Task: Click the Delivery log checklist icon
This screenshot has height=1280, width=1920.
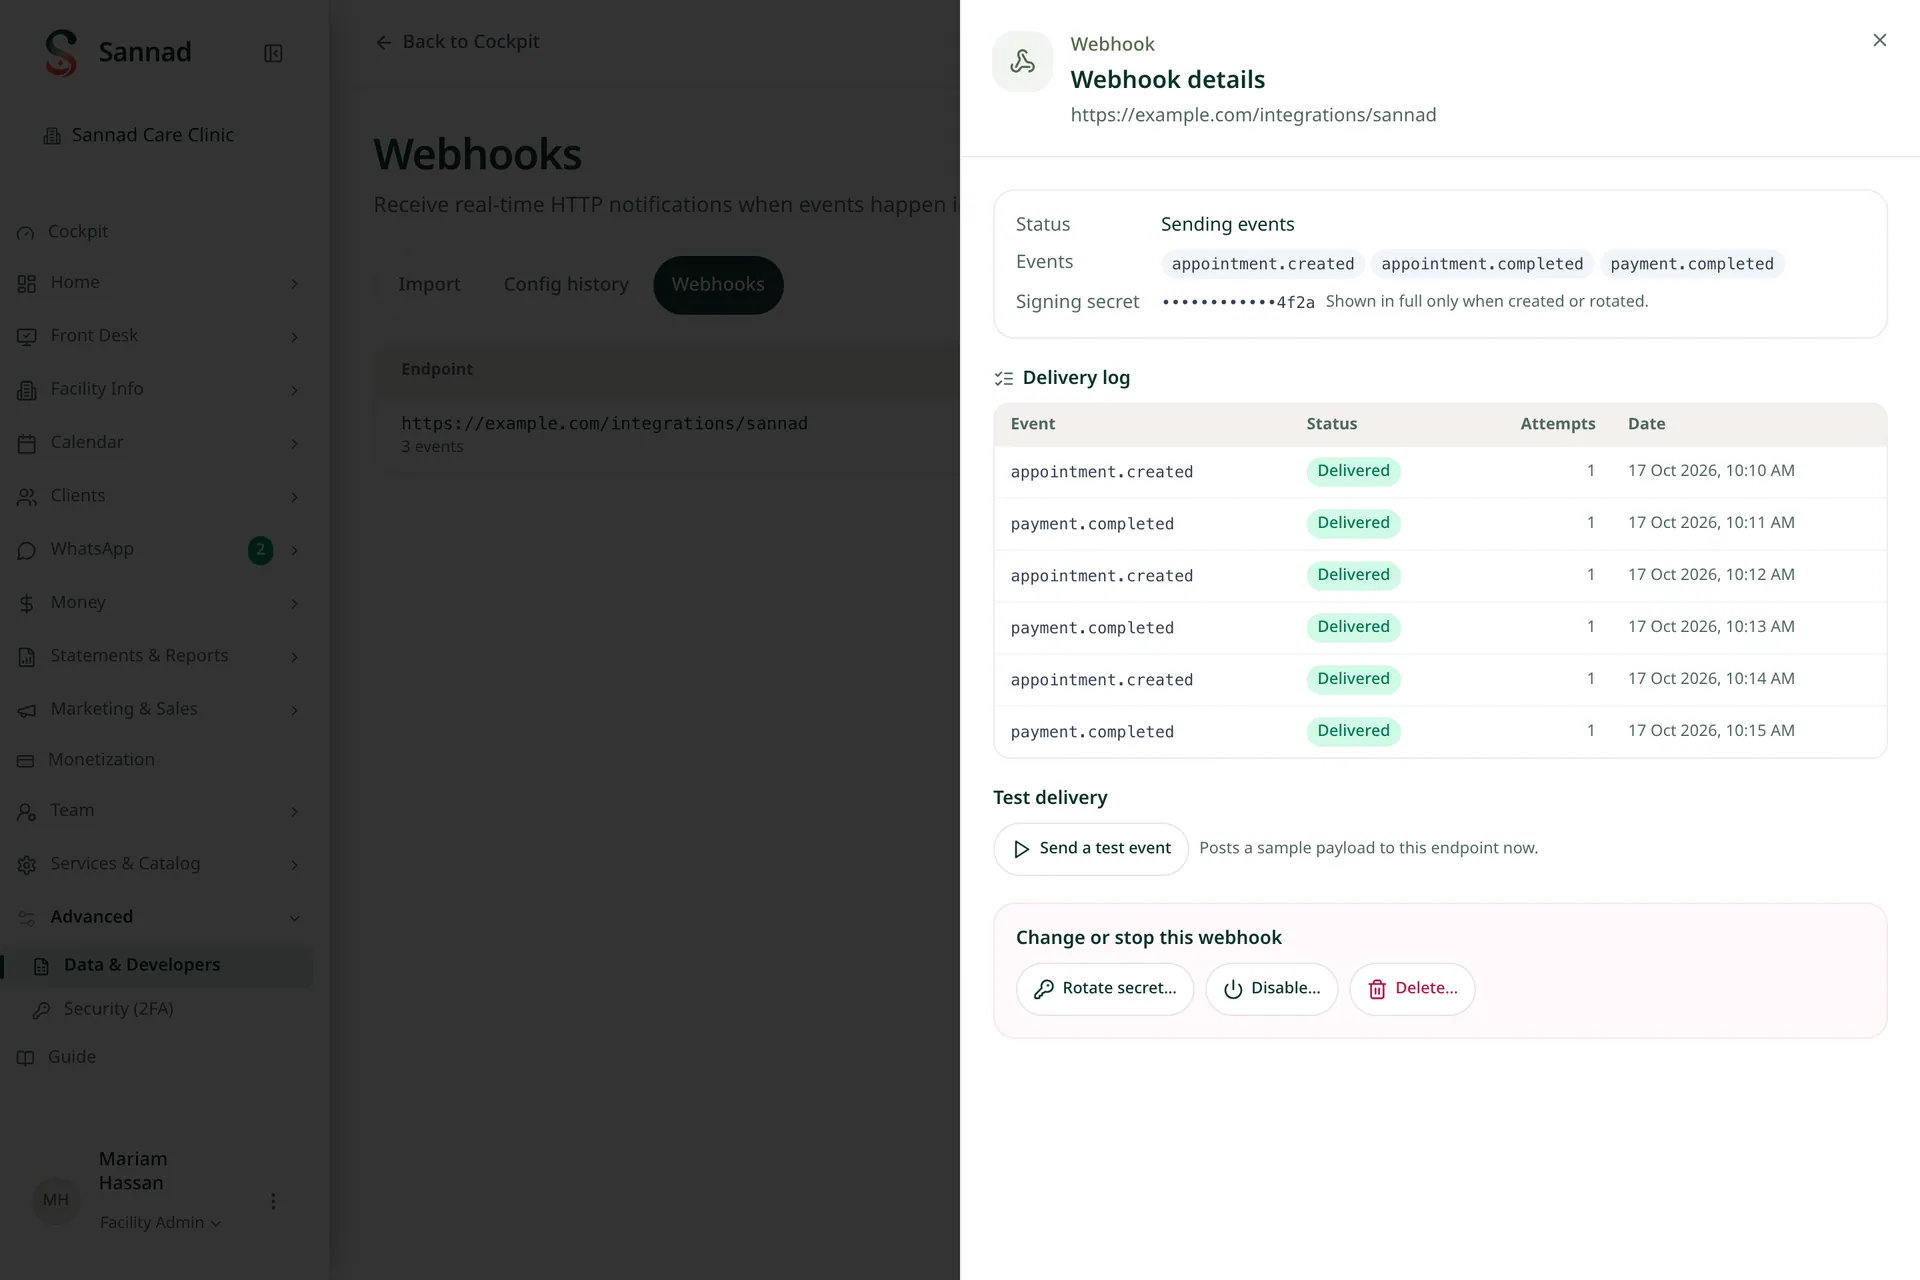Action: 1004,378
